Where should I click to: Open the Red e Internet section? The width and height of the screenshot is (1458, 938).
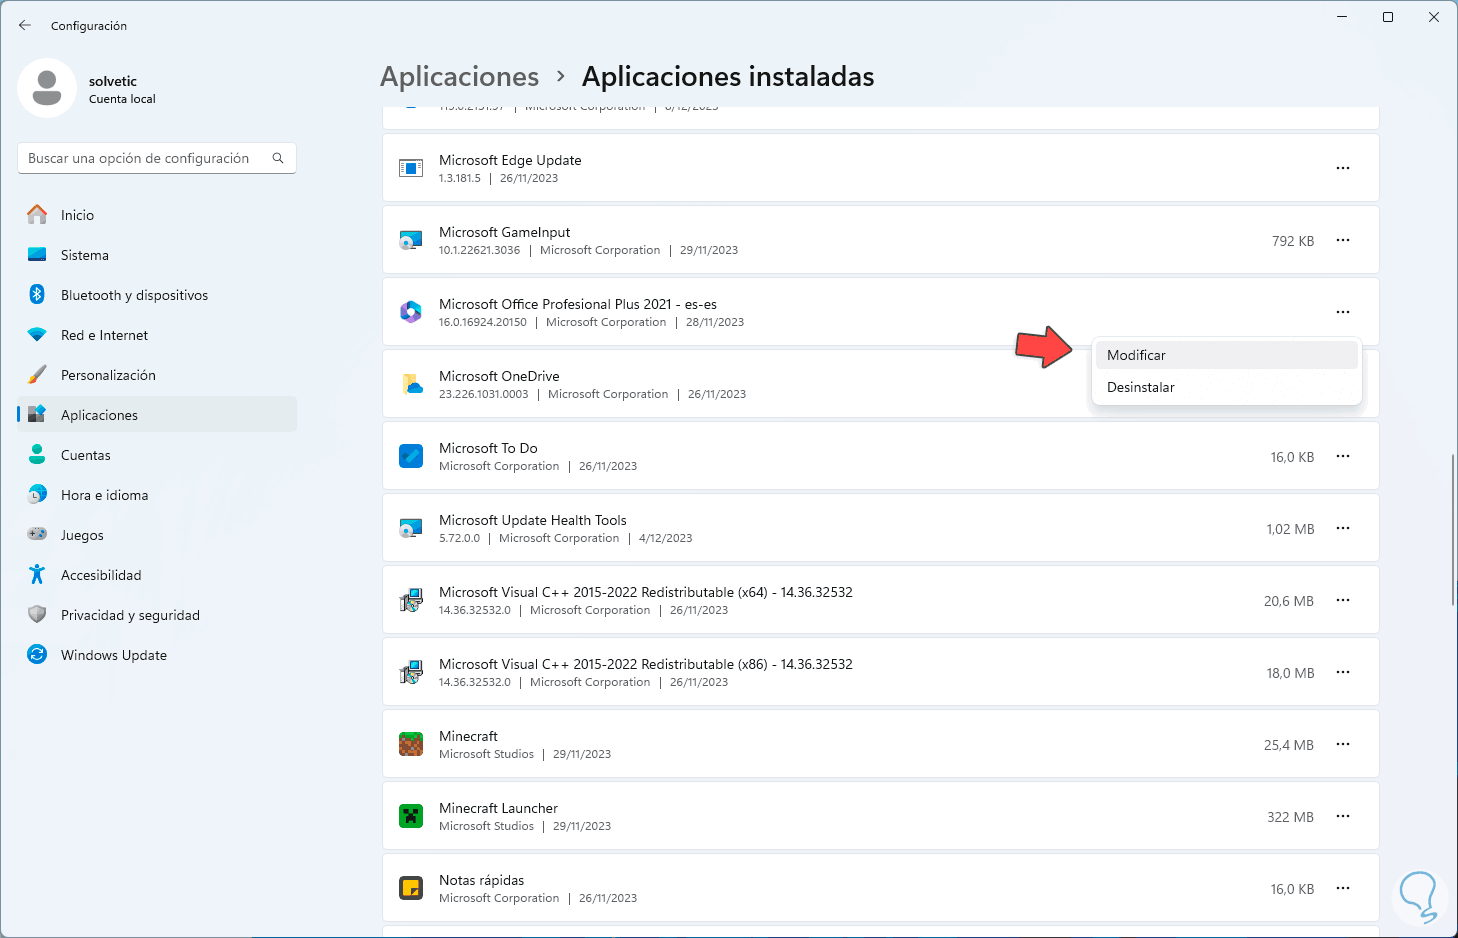click(x=104, y=335)
